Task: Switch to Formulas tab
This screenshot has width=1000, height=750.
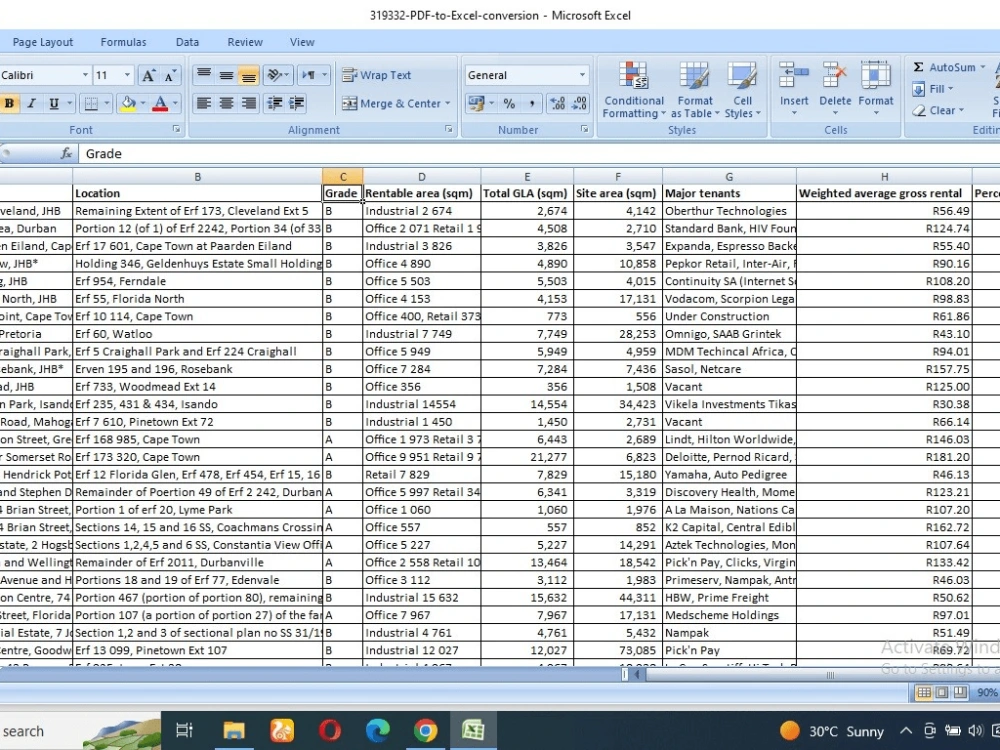Action: pos(123,42)
